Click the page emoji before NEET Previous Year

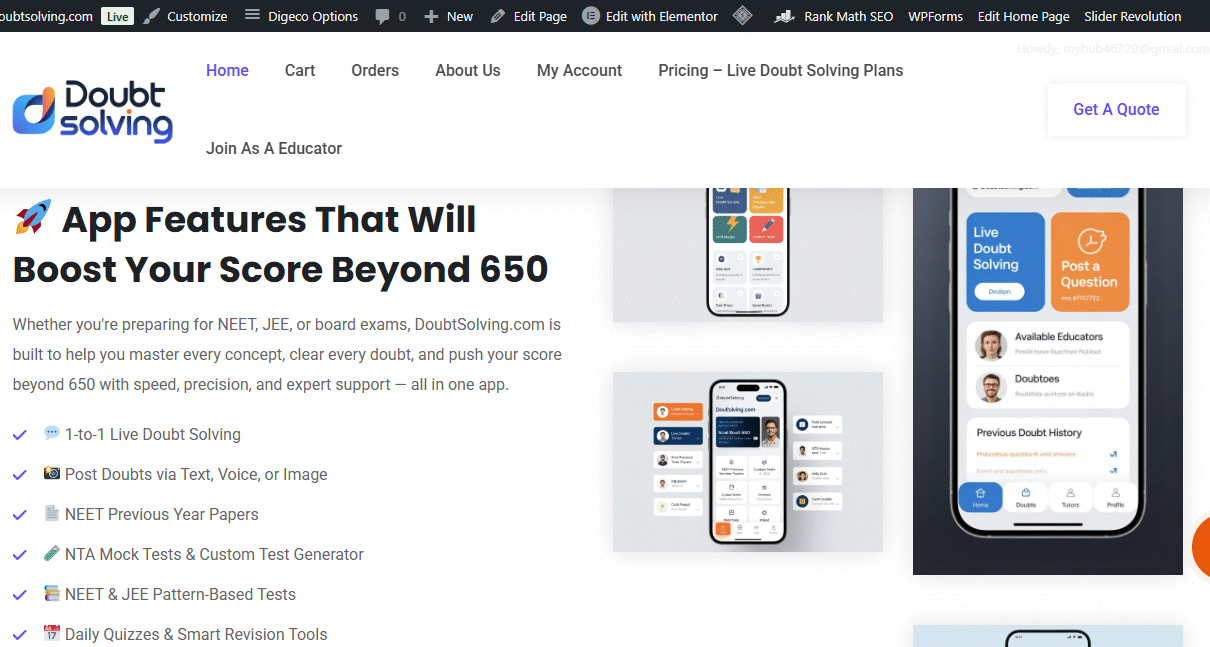[52, 513]
